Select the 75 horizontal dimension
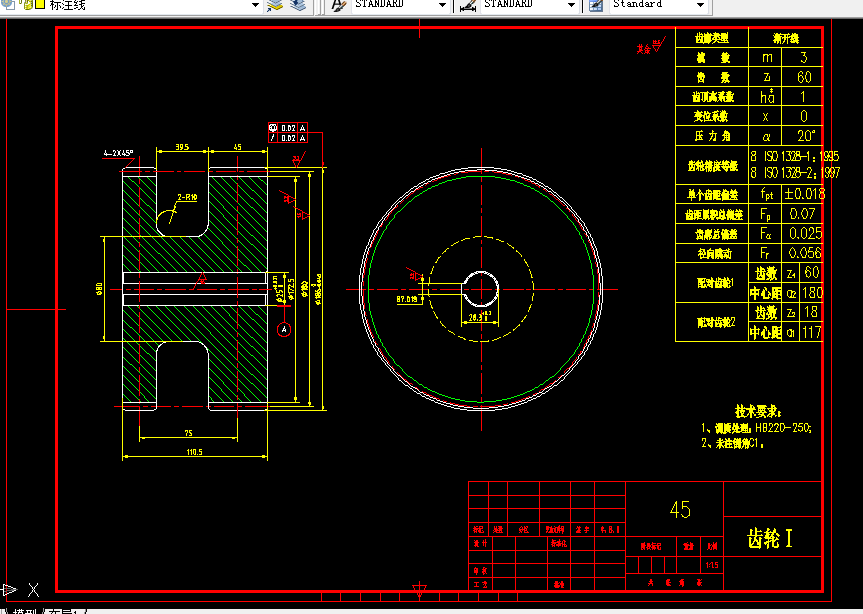863x614 pixels. pos(188,434)
